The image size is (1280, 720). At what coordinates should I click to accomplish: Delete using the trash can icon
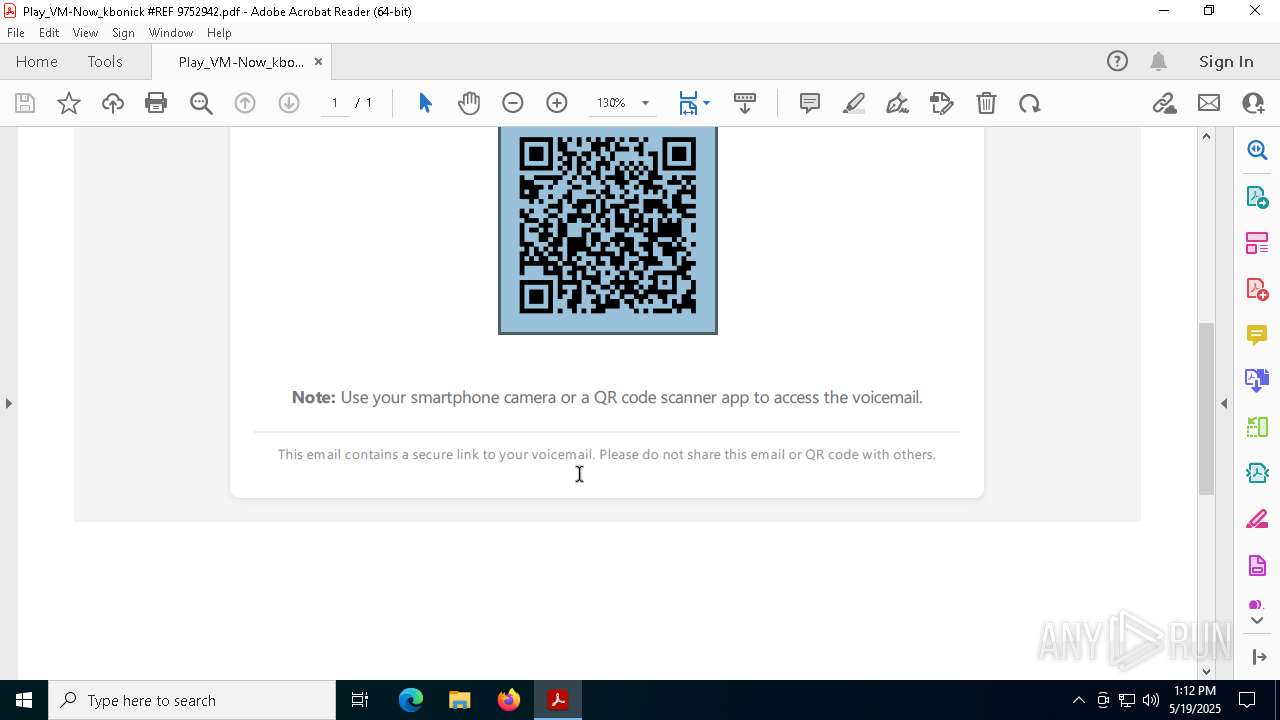click(x=986, y=103)
